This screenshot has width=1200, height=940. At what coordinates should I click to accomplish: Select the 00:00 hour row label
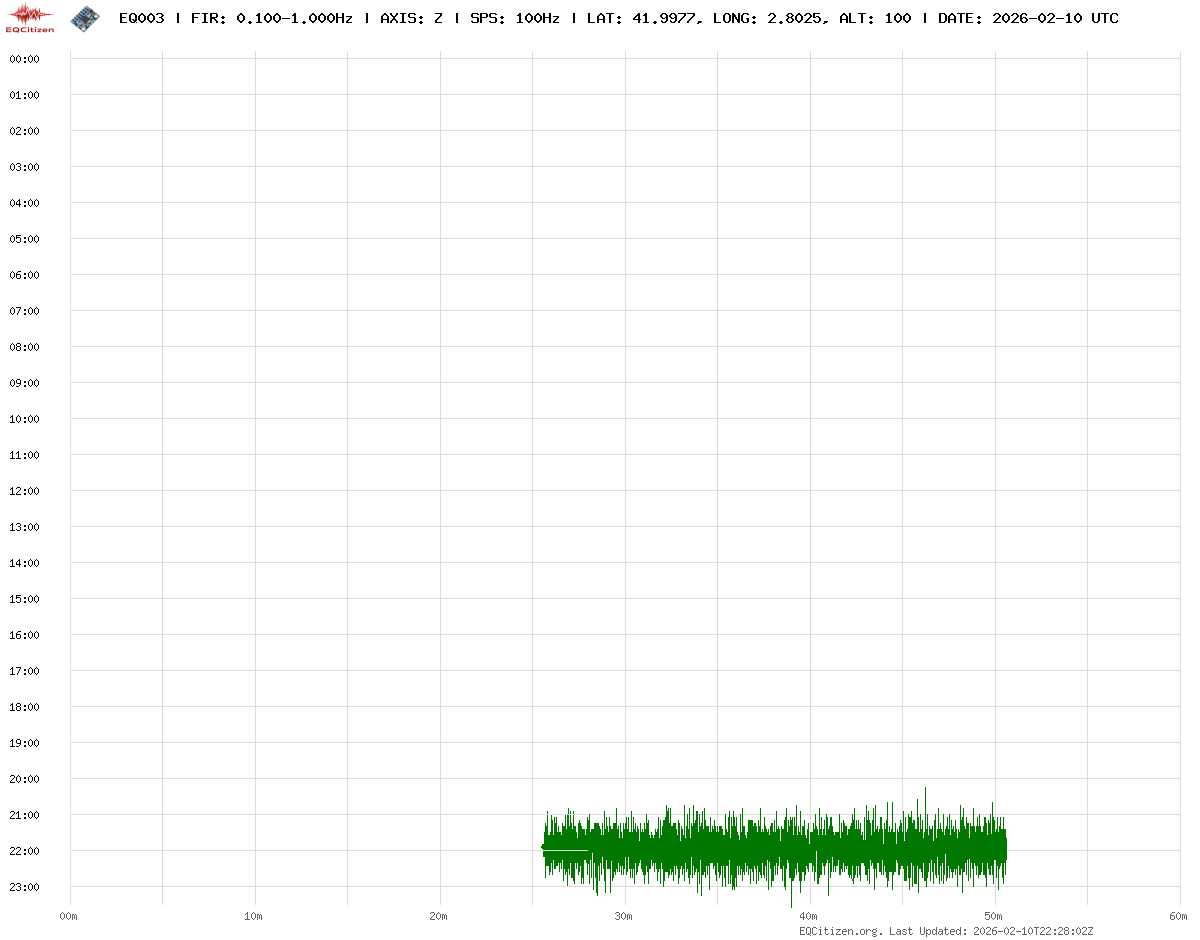pos(24,59)
